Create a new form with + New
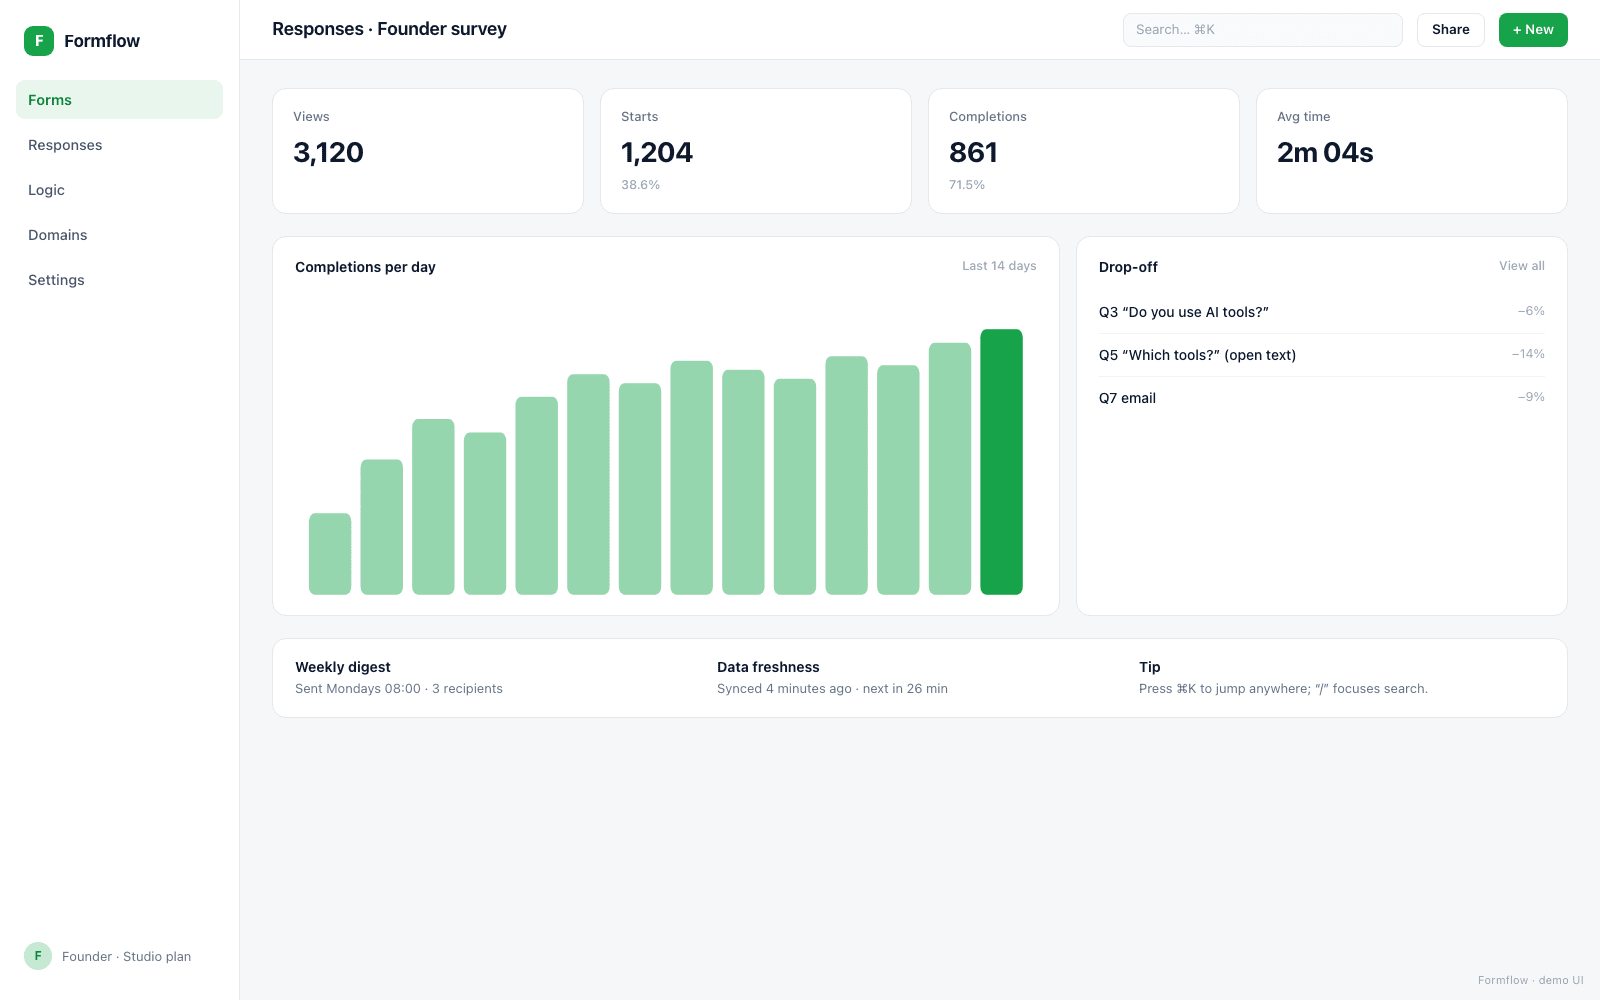Screen dimensions: 1600x1000 [x=1532, y=30]
